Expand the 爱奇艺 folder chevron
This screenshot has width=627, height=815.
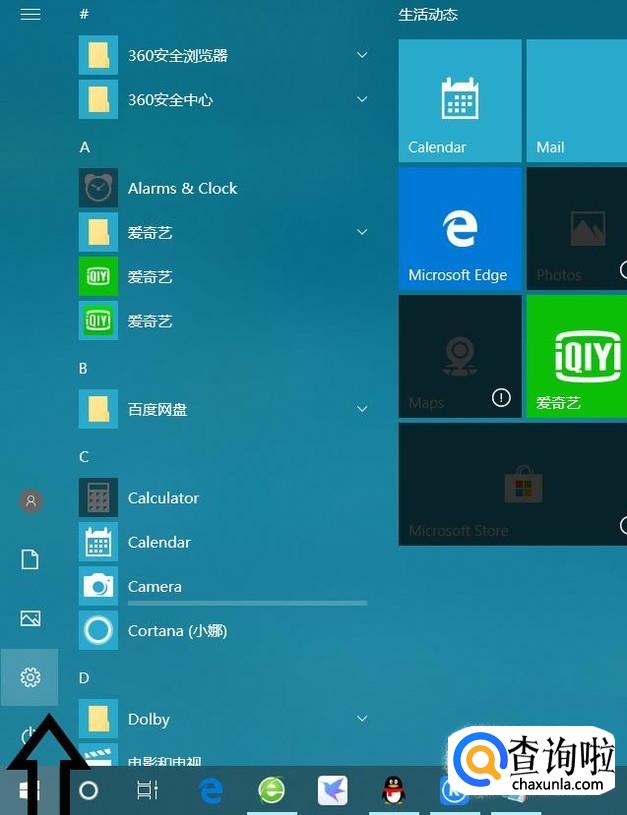click(x=362, y=232)
